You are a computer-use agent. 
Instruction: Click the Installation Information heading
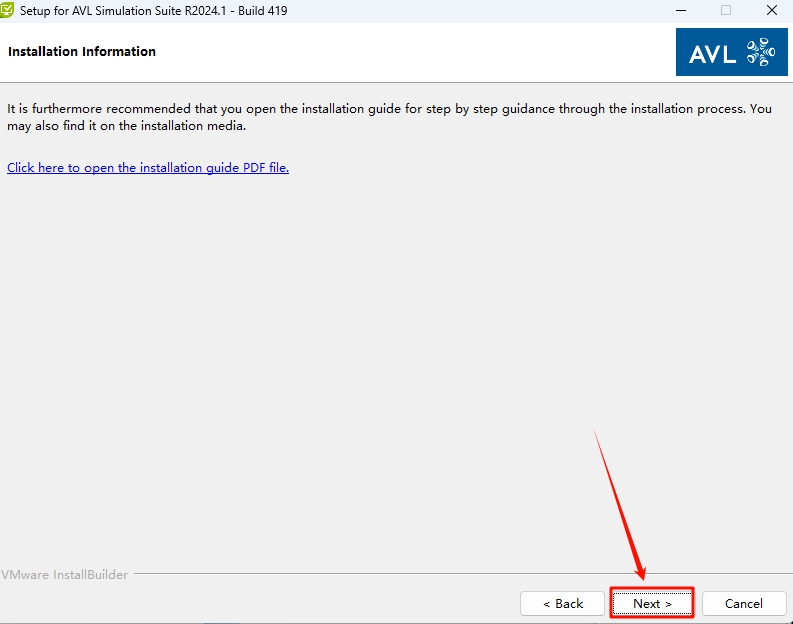click(x=82, y=51)
